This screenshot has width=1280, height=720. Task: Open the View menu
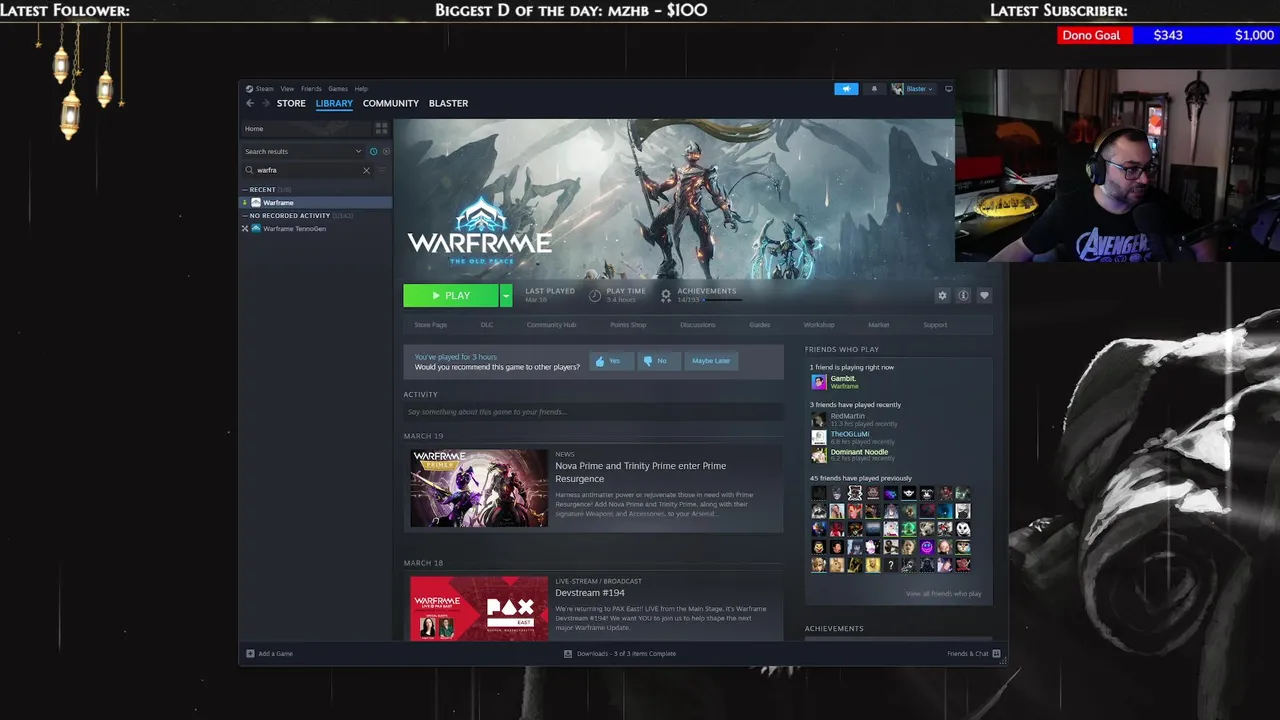(x=287, y=88)
